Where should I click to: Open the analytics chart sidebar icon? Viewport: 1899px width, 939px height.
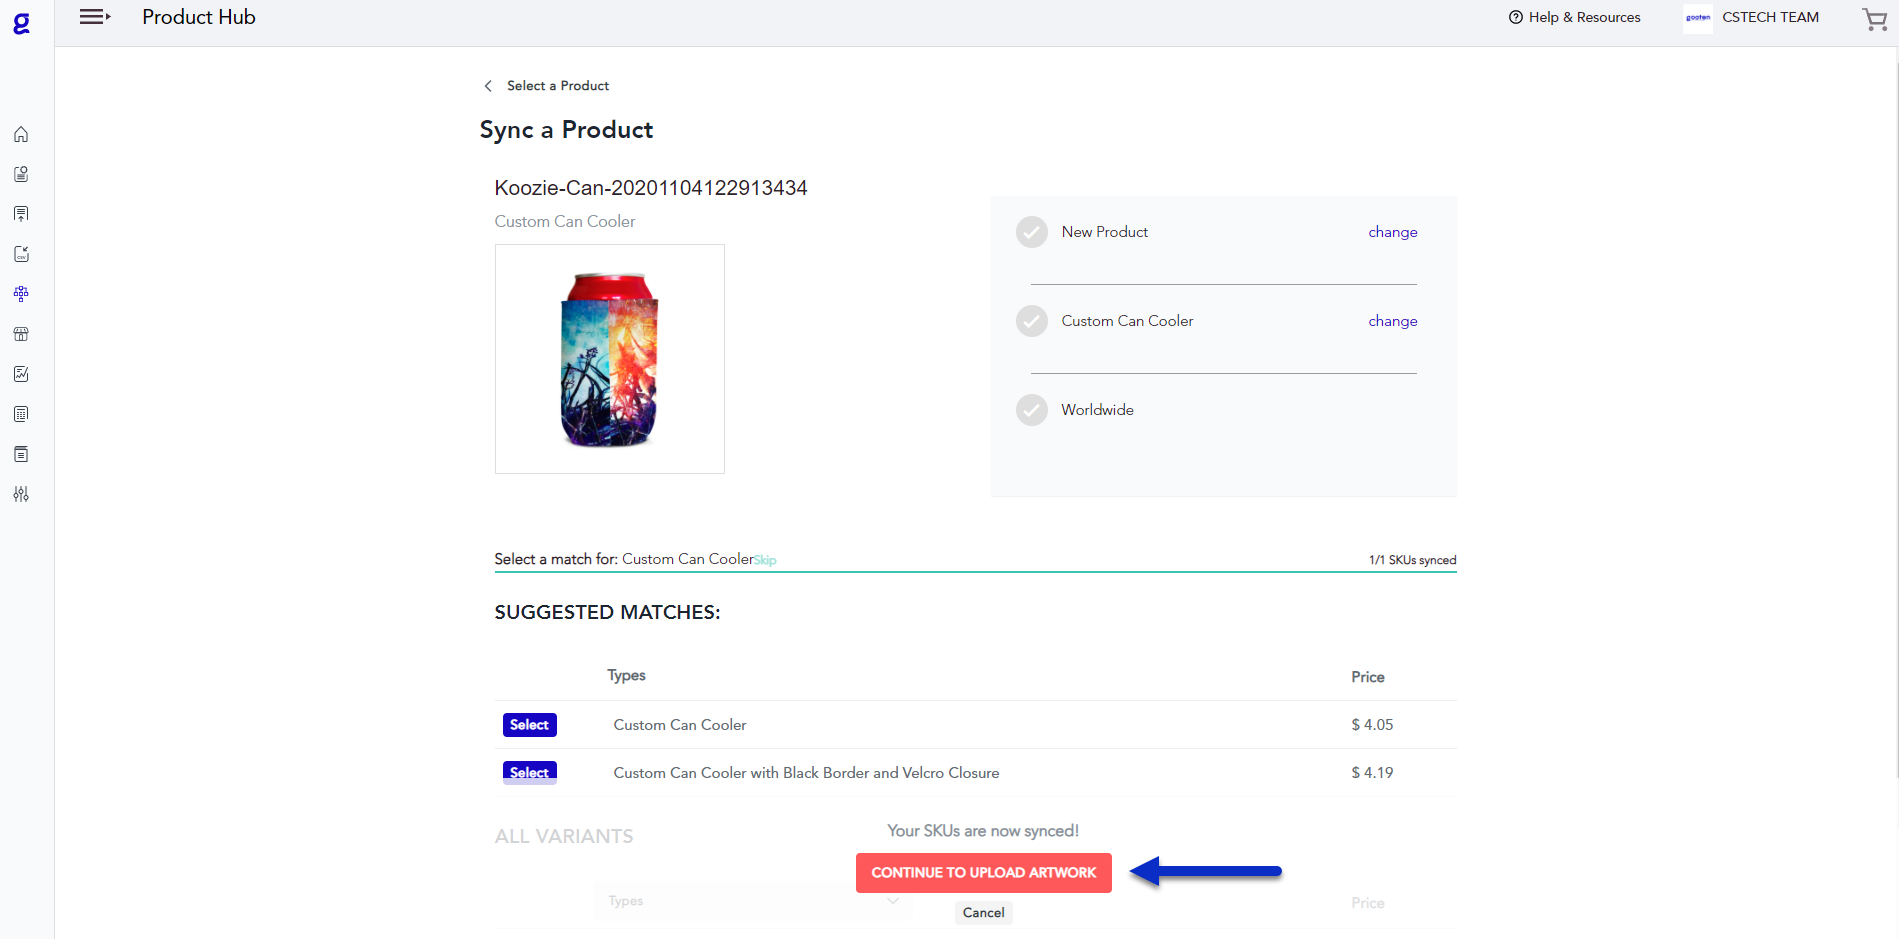pyautogui.click(x=21, y=374)
